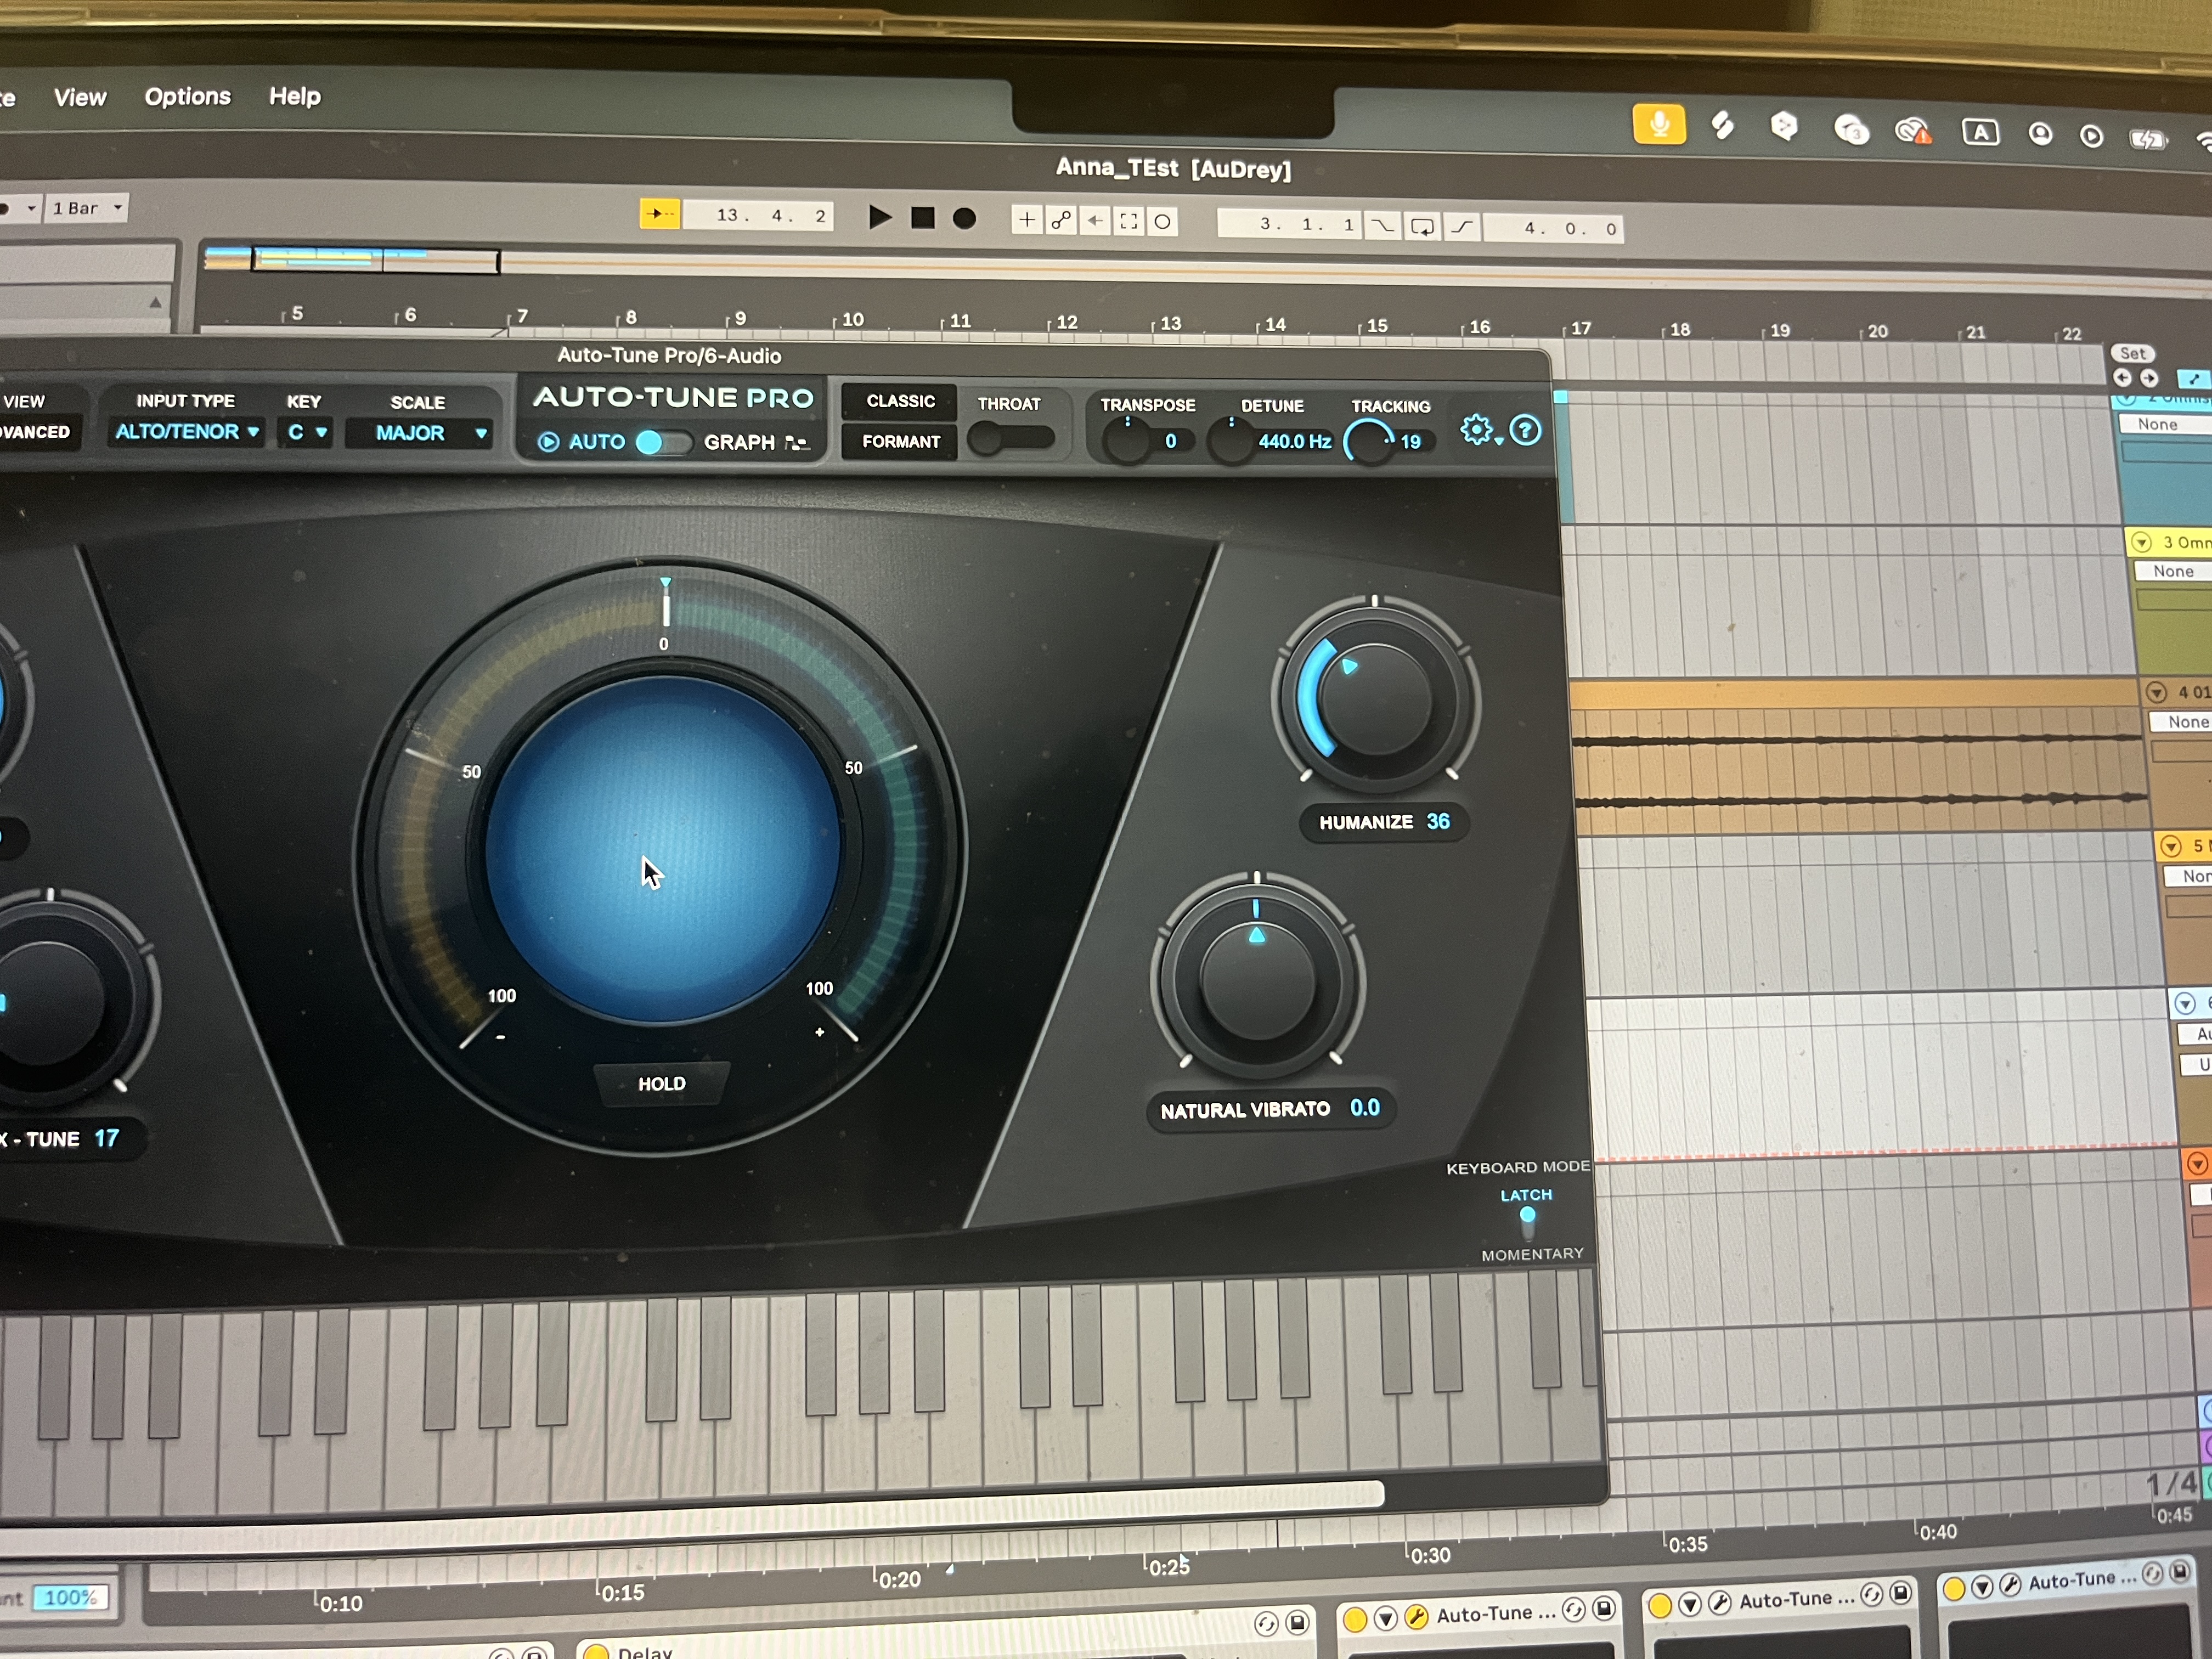This screenshot has width=2212, height=1659.
Task: Click the macOS microphone indicator icon
Action: (x=1659, y=125)
